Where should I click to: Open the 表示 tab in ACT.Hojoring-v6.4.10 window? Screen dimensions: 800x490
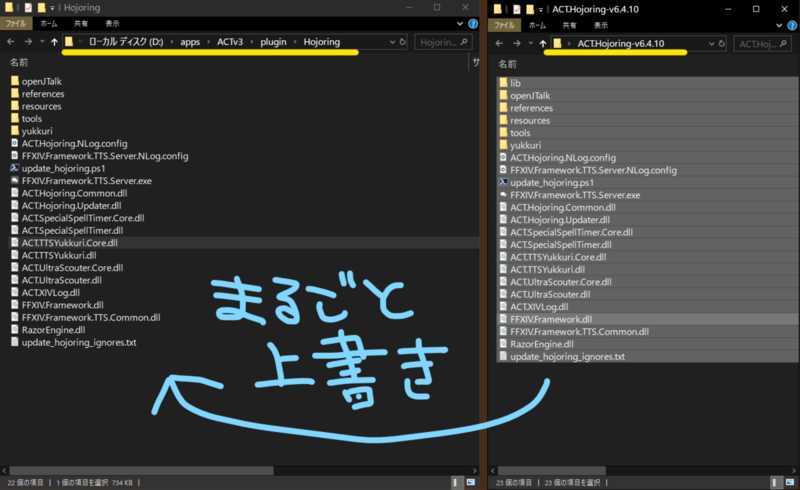click(x=601, y=25)
